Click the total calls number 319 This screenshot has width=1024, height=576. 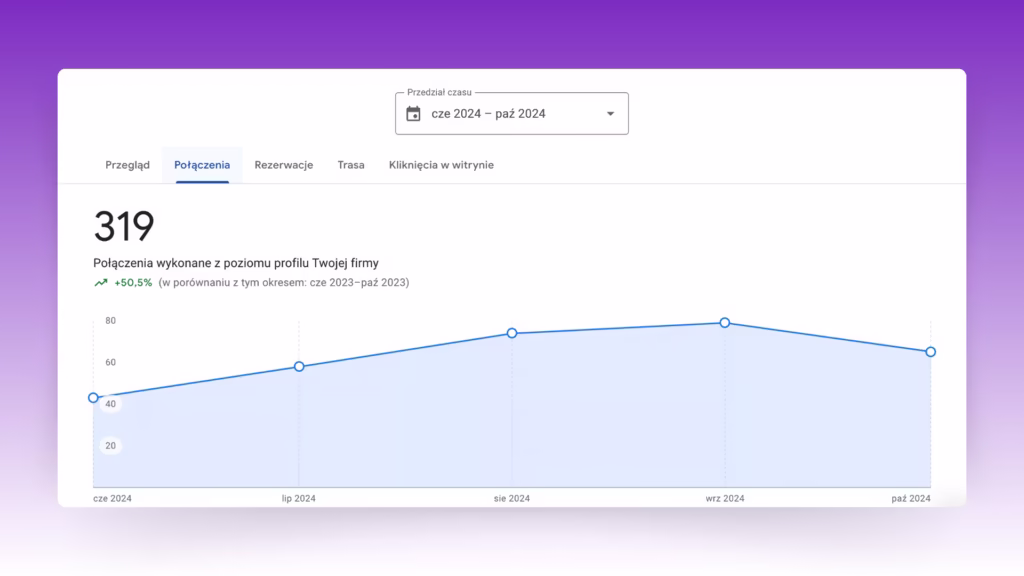[x=124, y=227]
